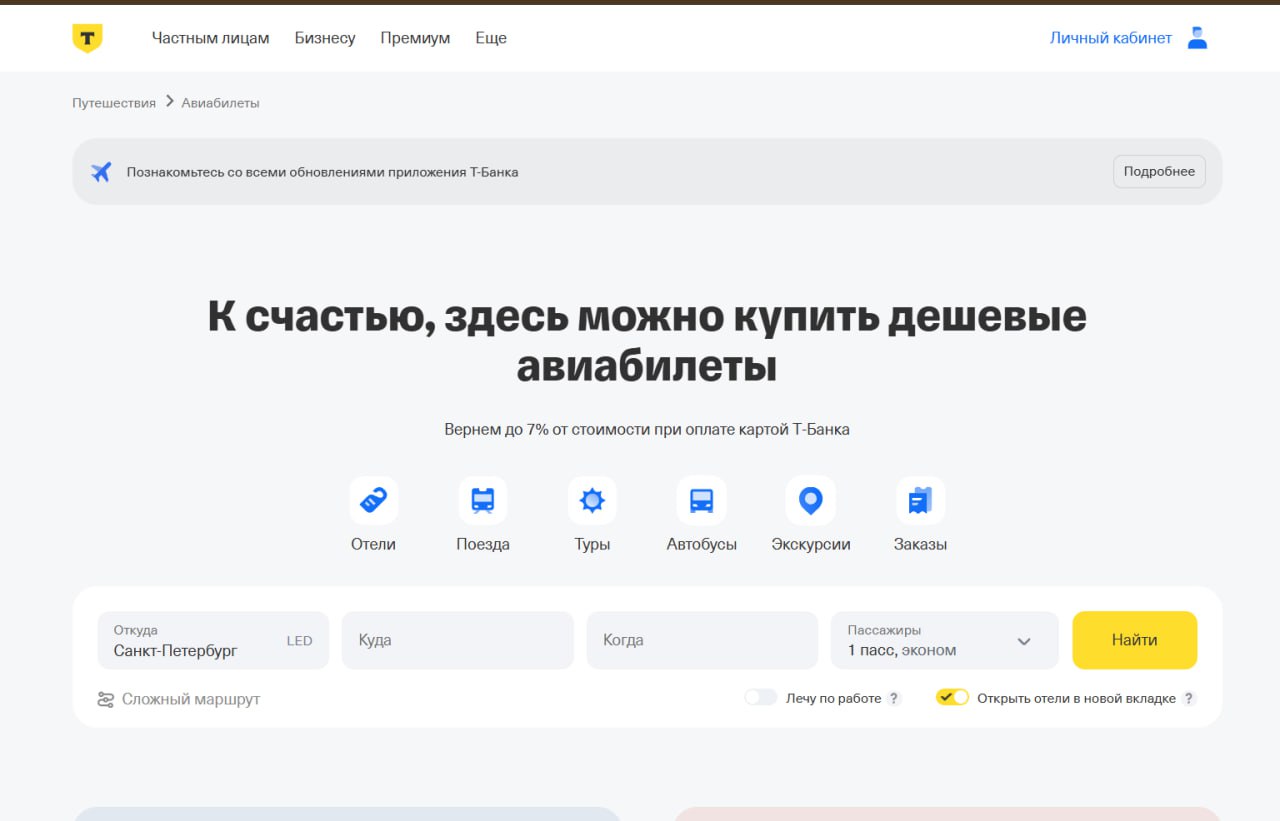Click the yellow Найти button
1280x821 pixels.
[x=1135, y=640]
